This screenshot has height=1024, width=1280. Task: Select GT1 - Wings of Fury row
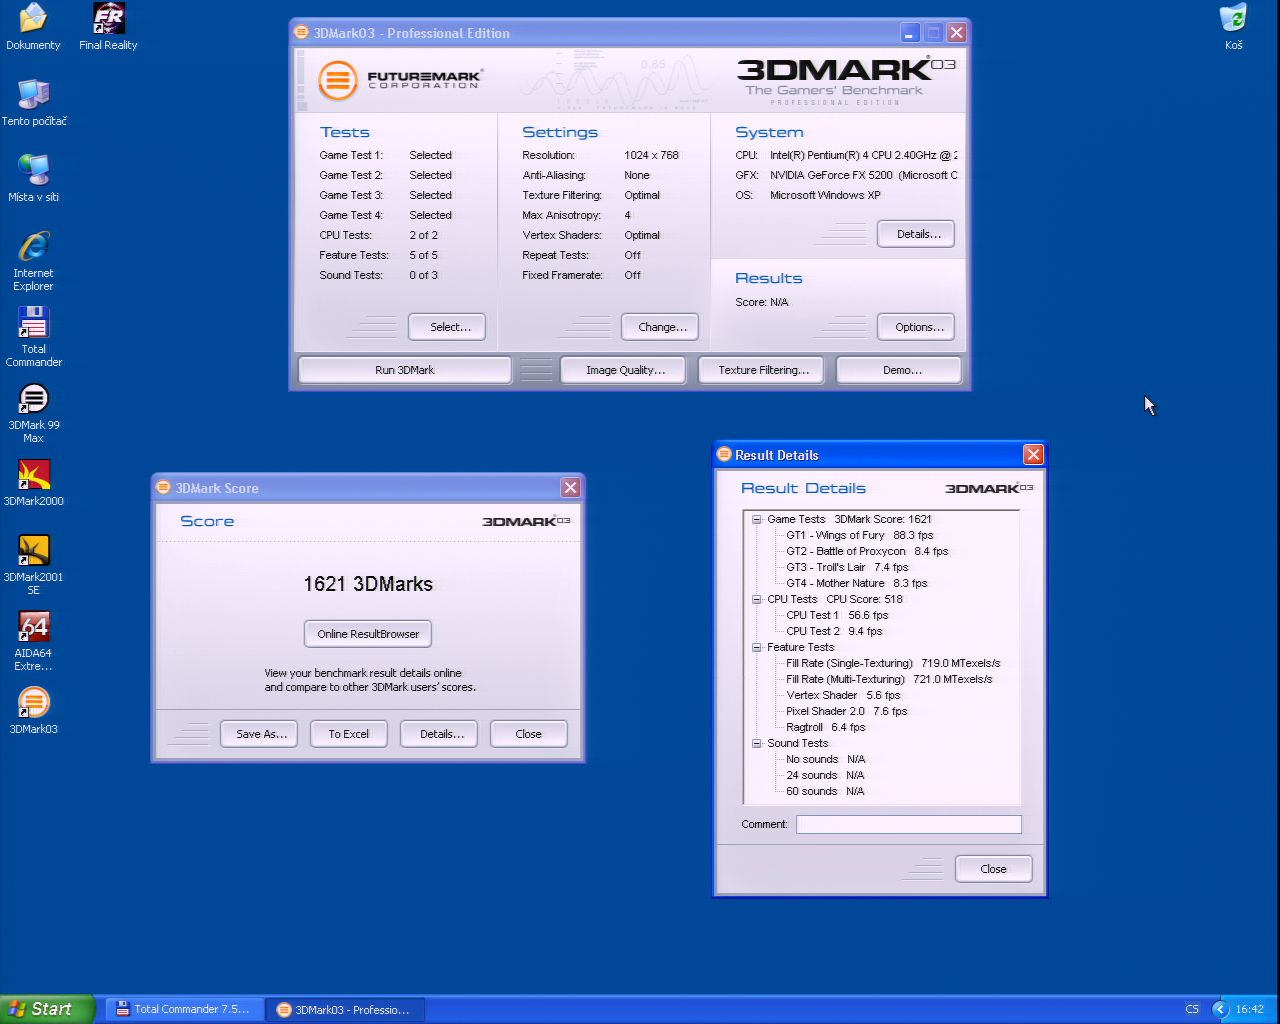[x=859, y=535]
